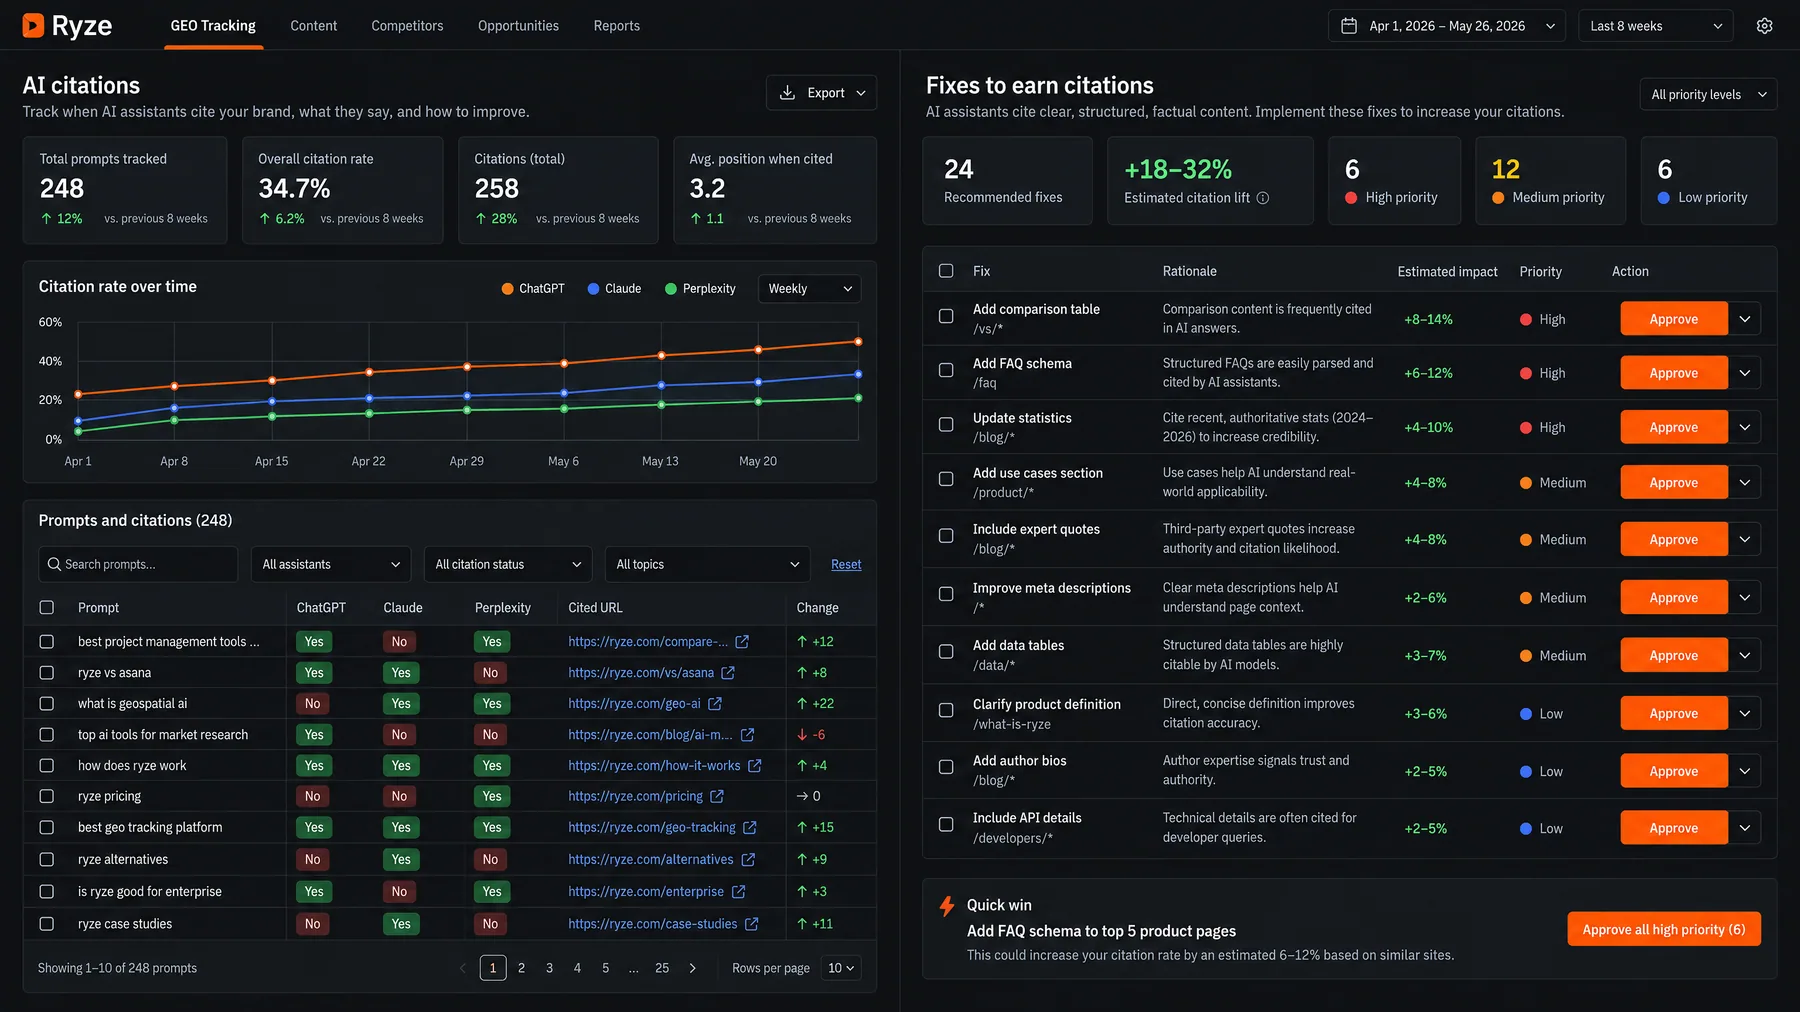Viewport: 1800px width, 1012px height.
Task: Select all prompts using the header checkbox
Action: coord(47,607)
